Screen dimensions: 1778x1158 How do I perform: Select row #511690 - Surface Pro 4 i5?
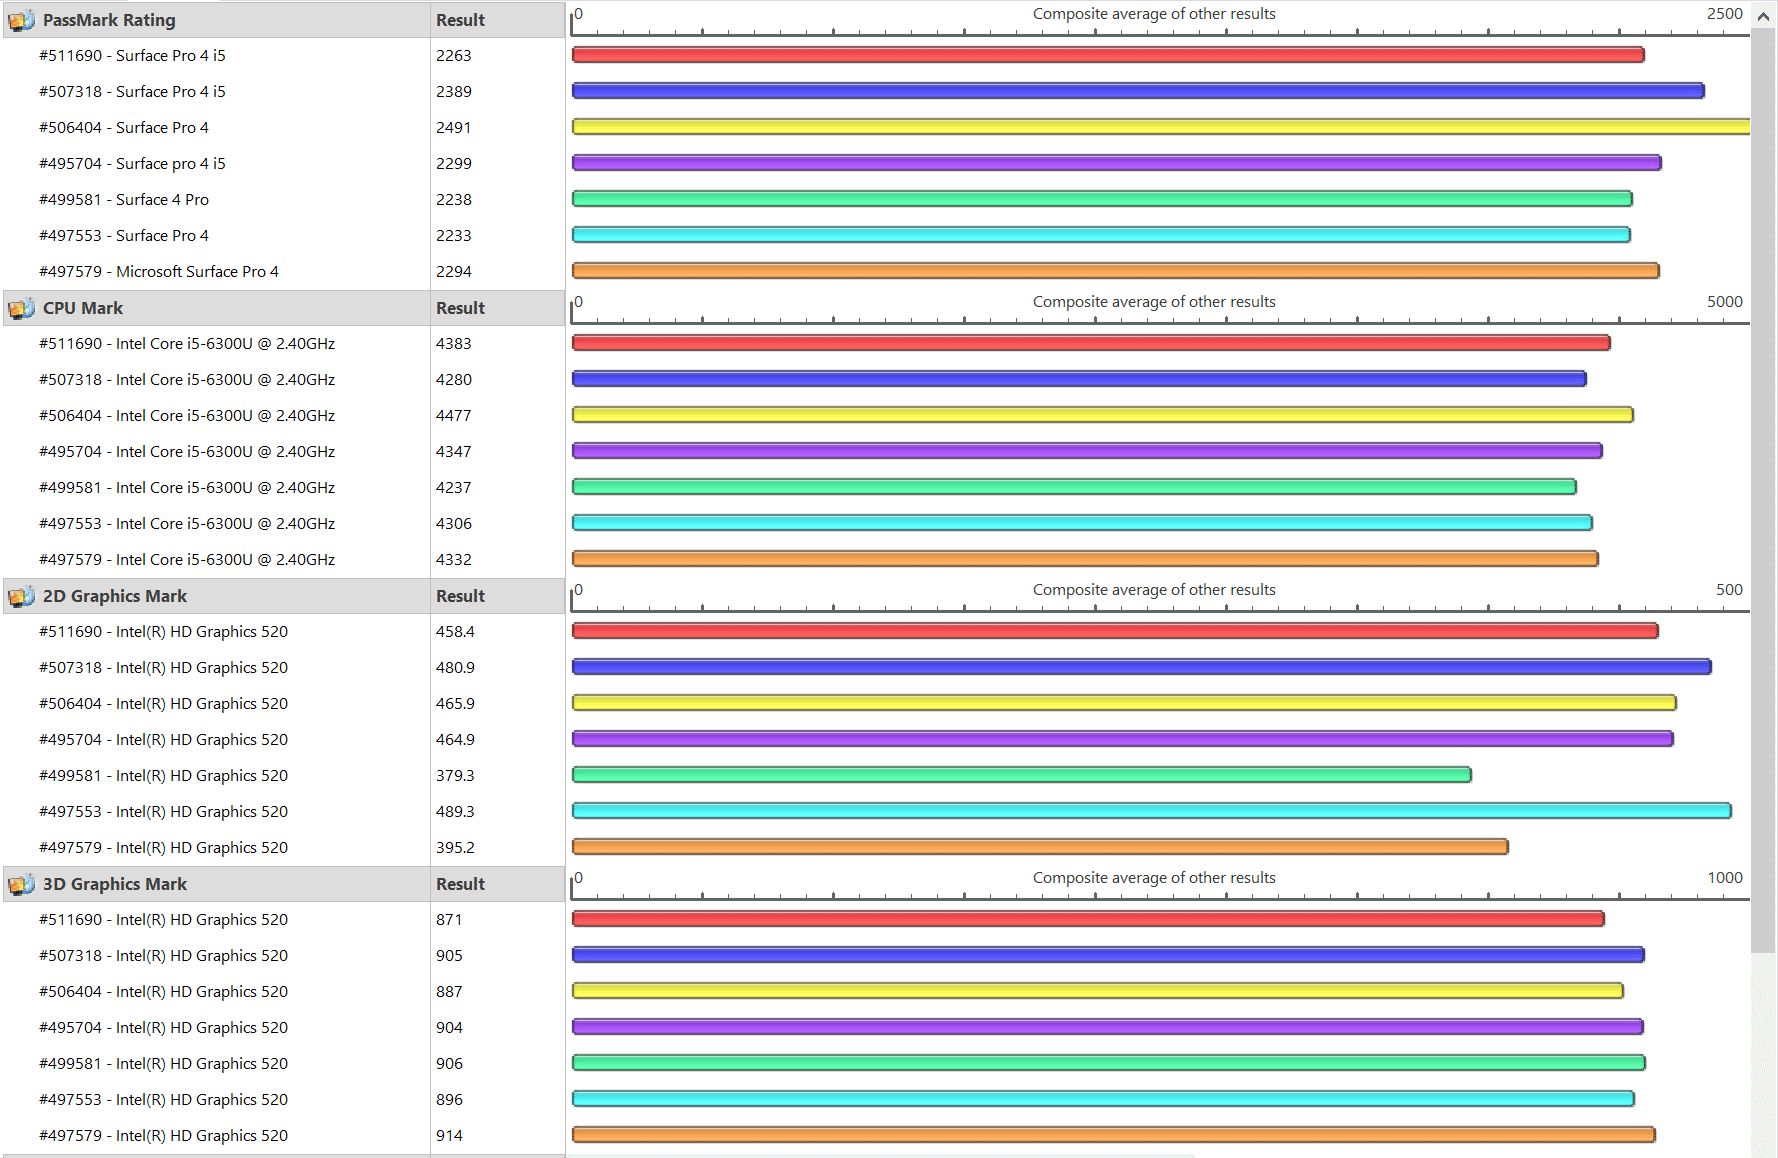click(x=132, y=56)
